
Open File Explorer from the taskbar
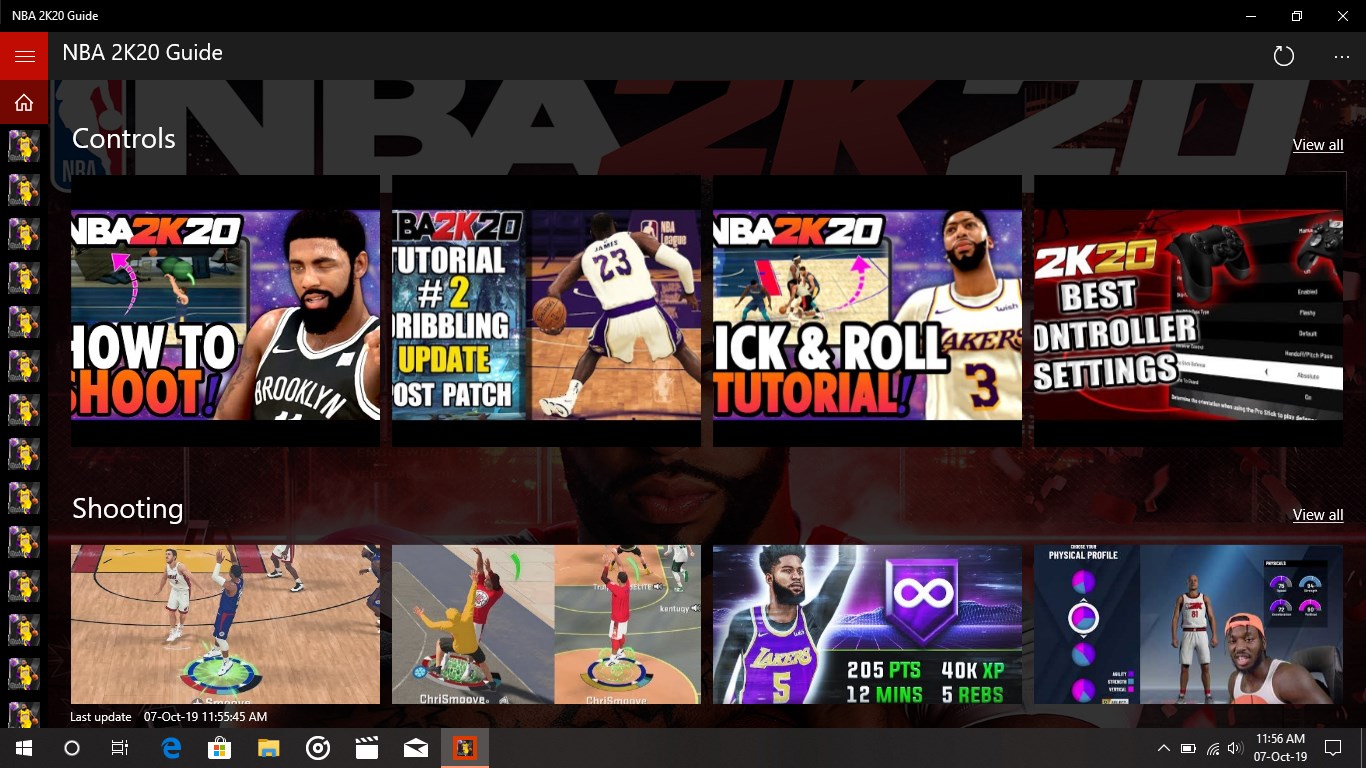[268, 748]
